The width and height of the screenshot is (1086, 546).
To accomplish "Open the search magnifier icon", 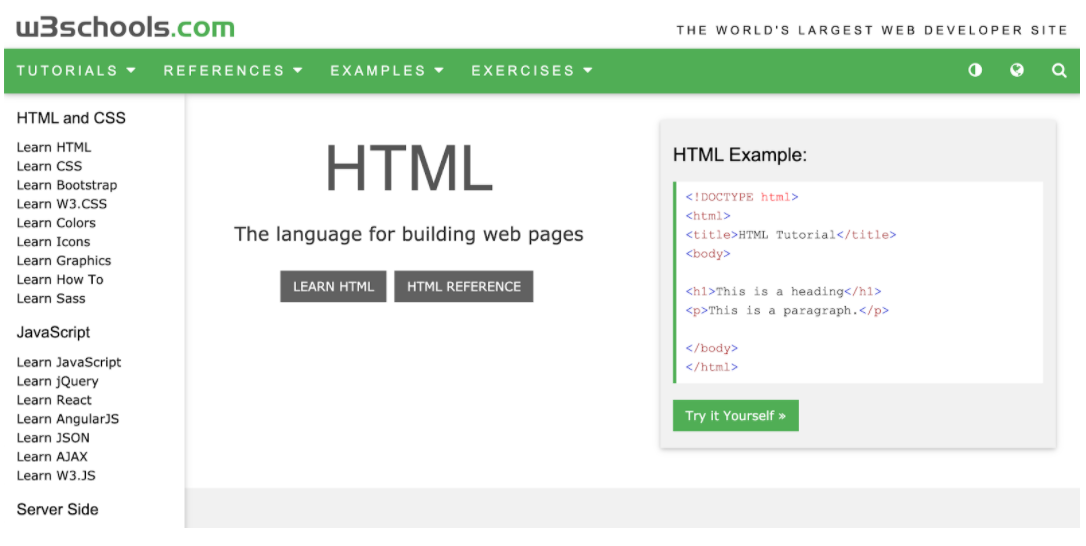I will (x=1059, y=70).
